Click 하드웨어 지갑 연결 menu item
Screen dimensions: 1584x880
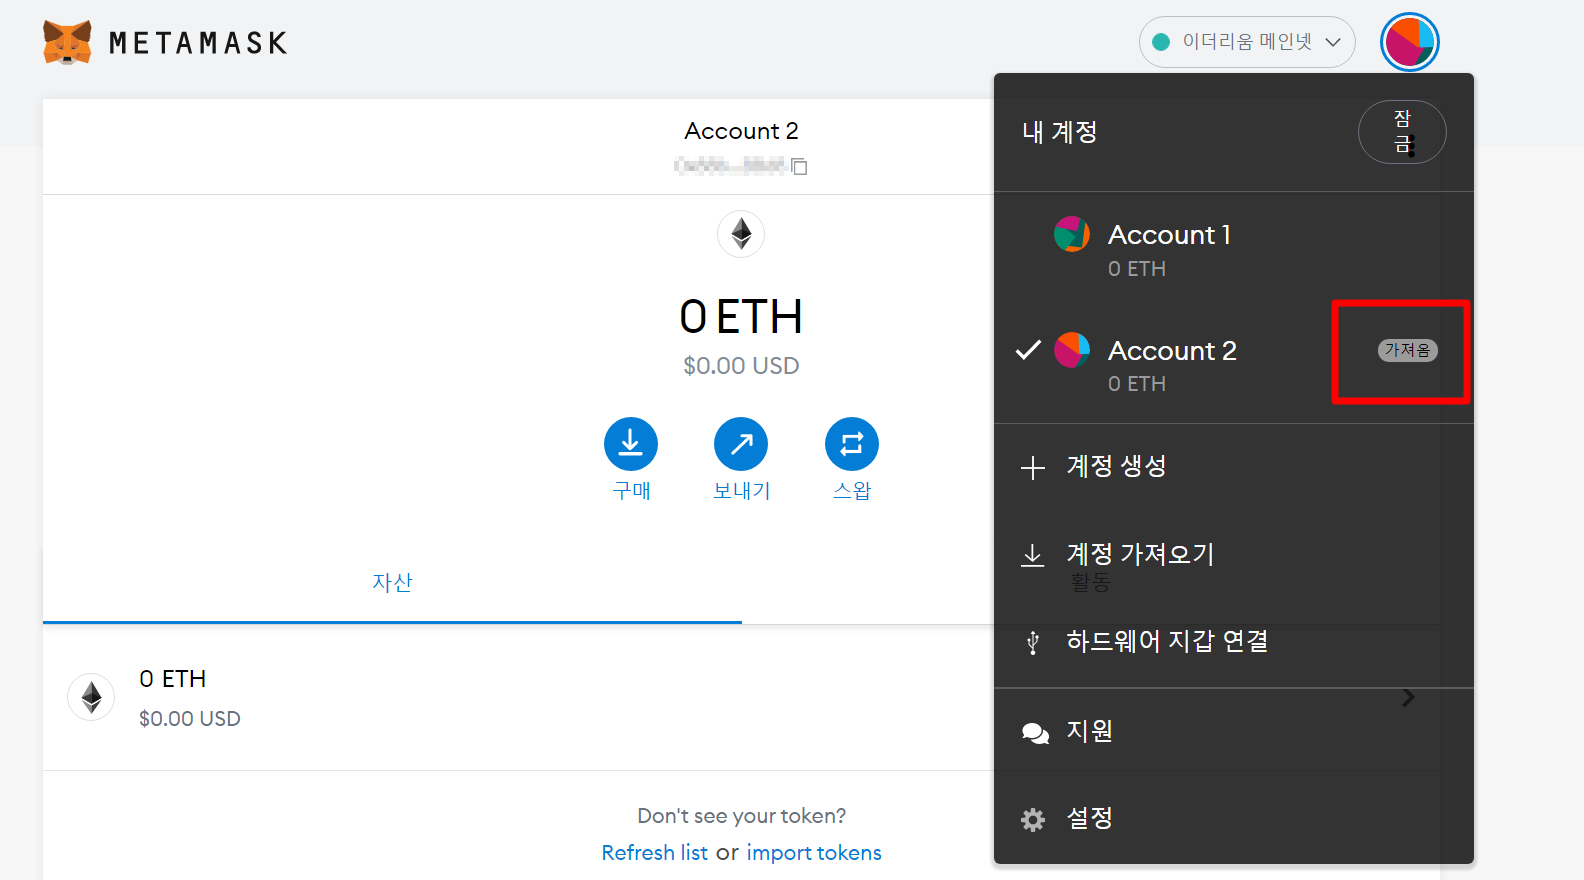point(1234,641)
